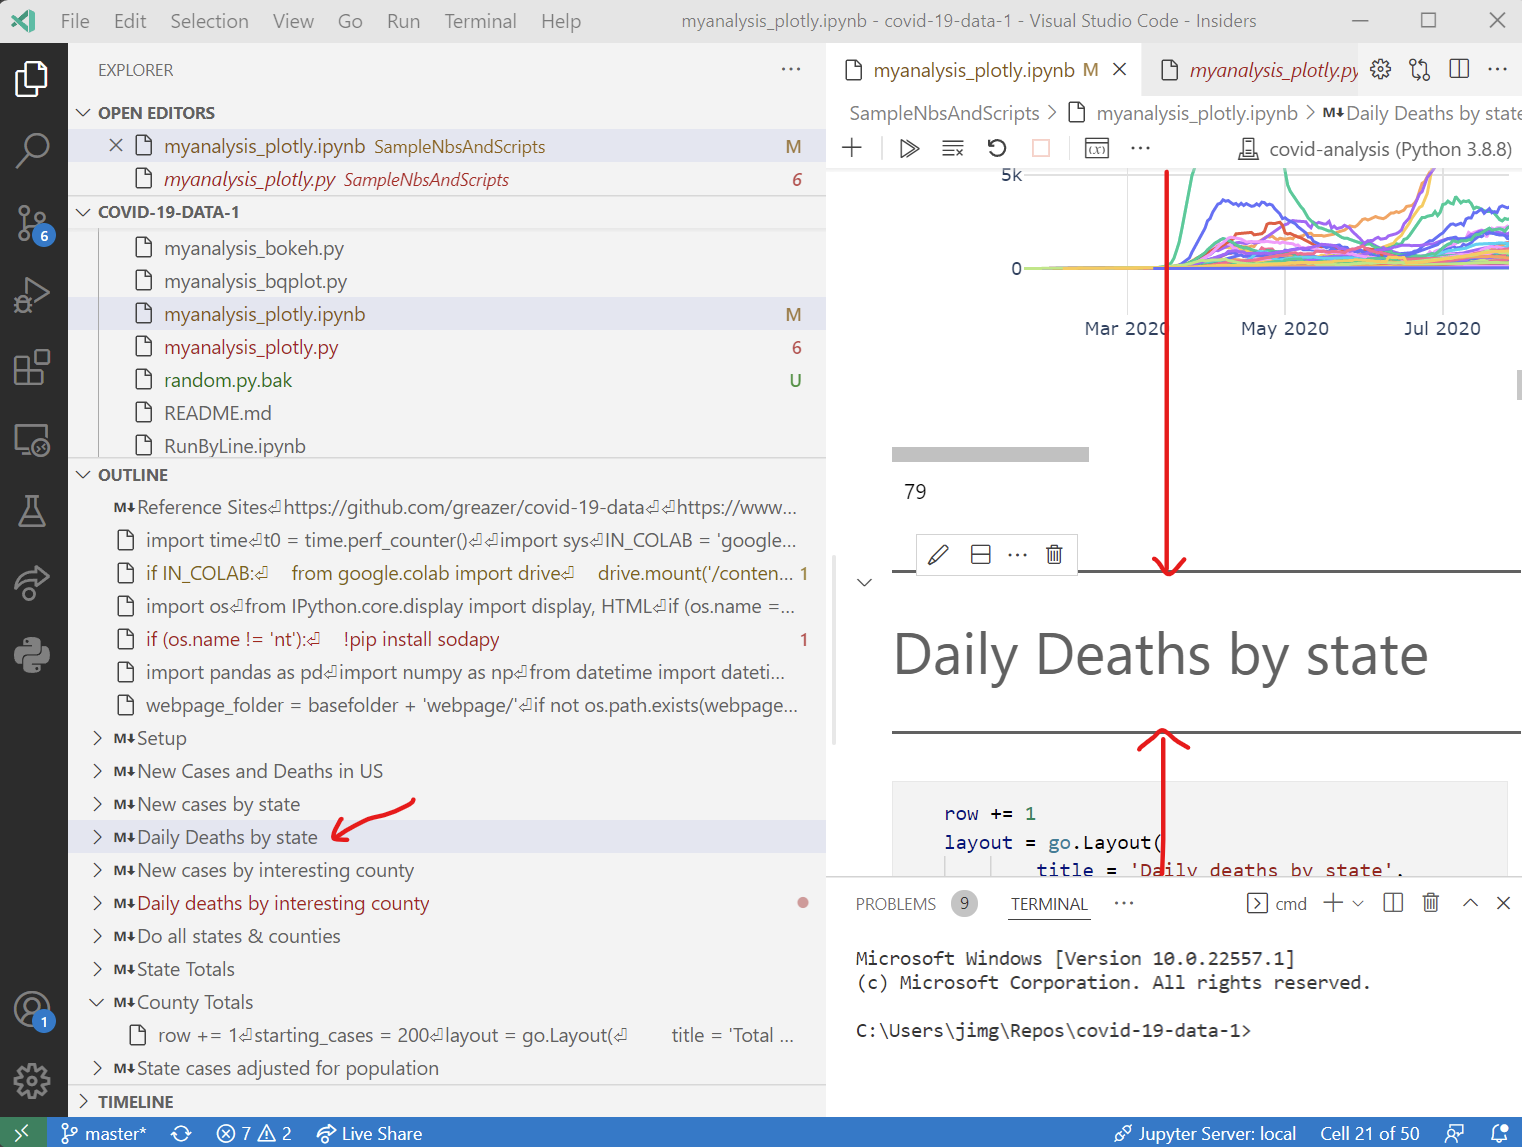The width and height of the screenshot is (1522, 1147).
Task: Split the selected notebook cell
Action: point(981,555)
